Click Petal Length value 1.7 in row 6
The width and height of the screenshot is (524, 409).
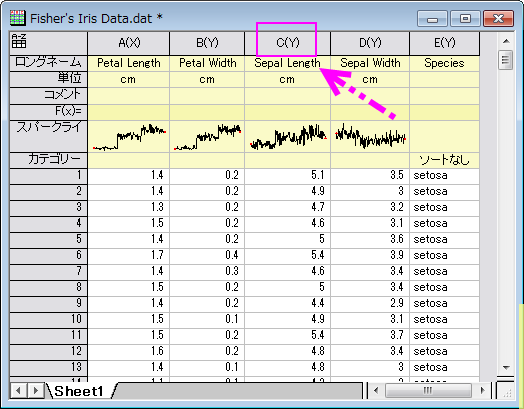tap(129, 256)
